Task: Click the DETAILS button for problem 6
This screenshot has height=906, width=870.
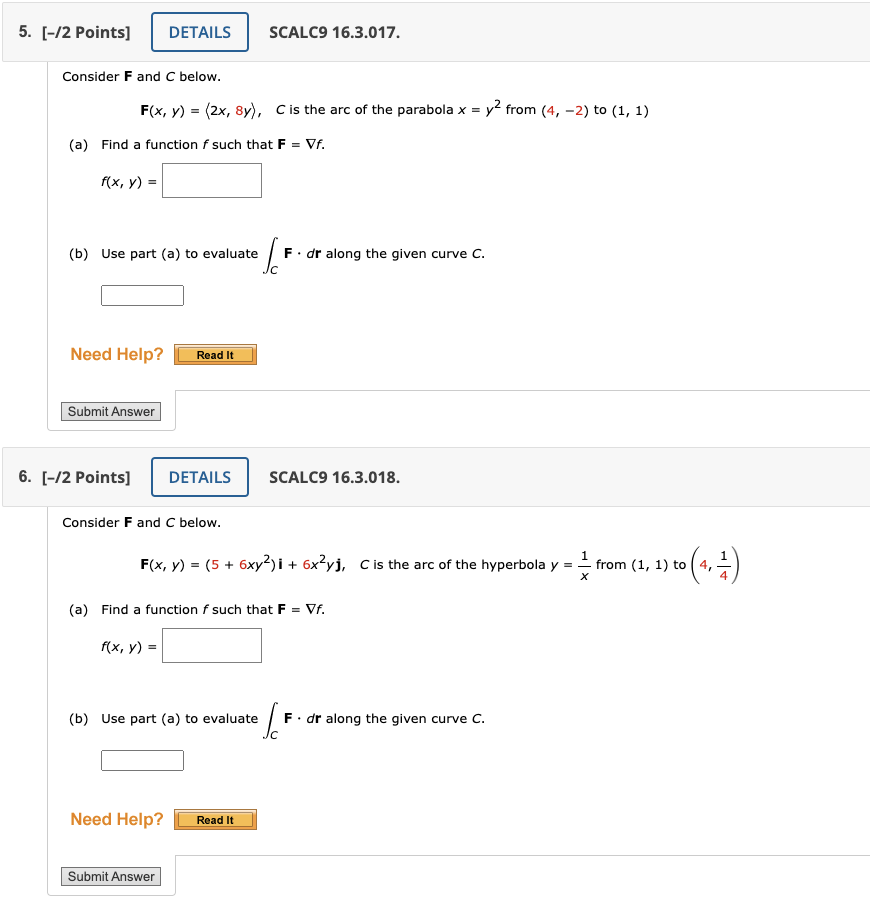Action: click(x=199, y=477)
